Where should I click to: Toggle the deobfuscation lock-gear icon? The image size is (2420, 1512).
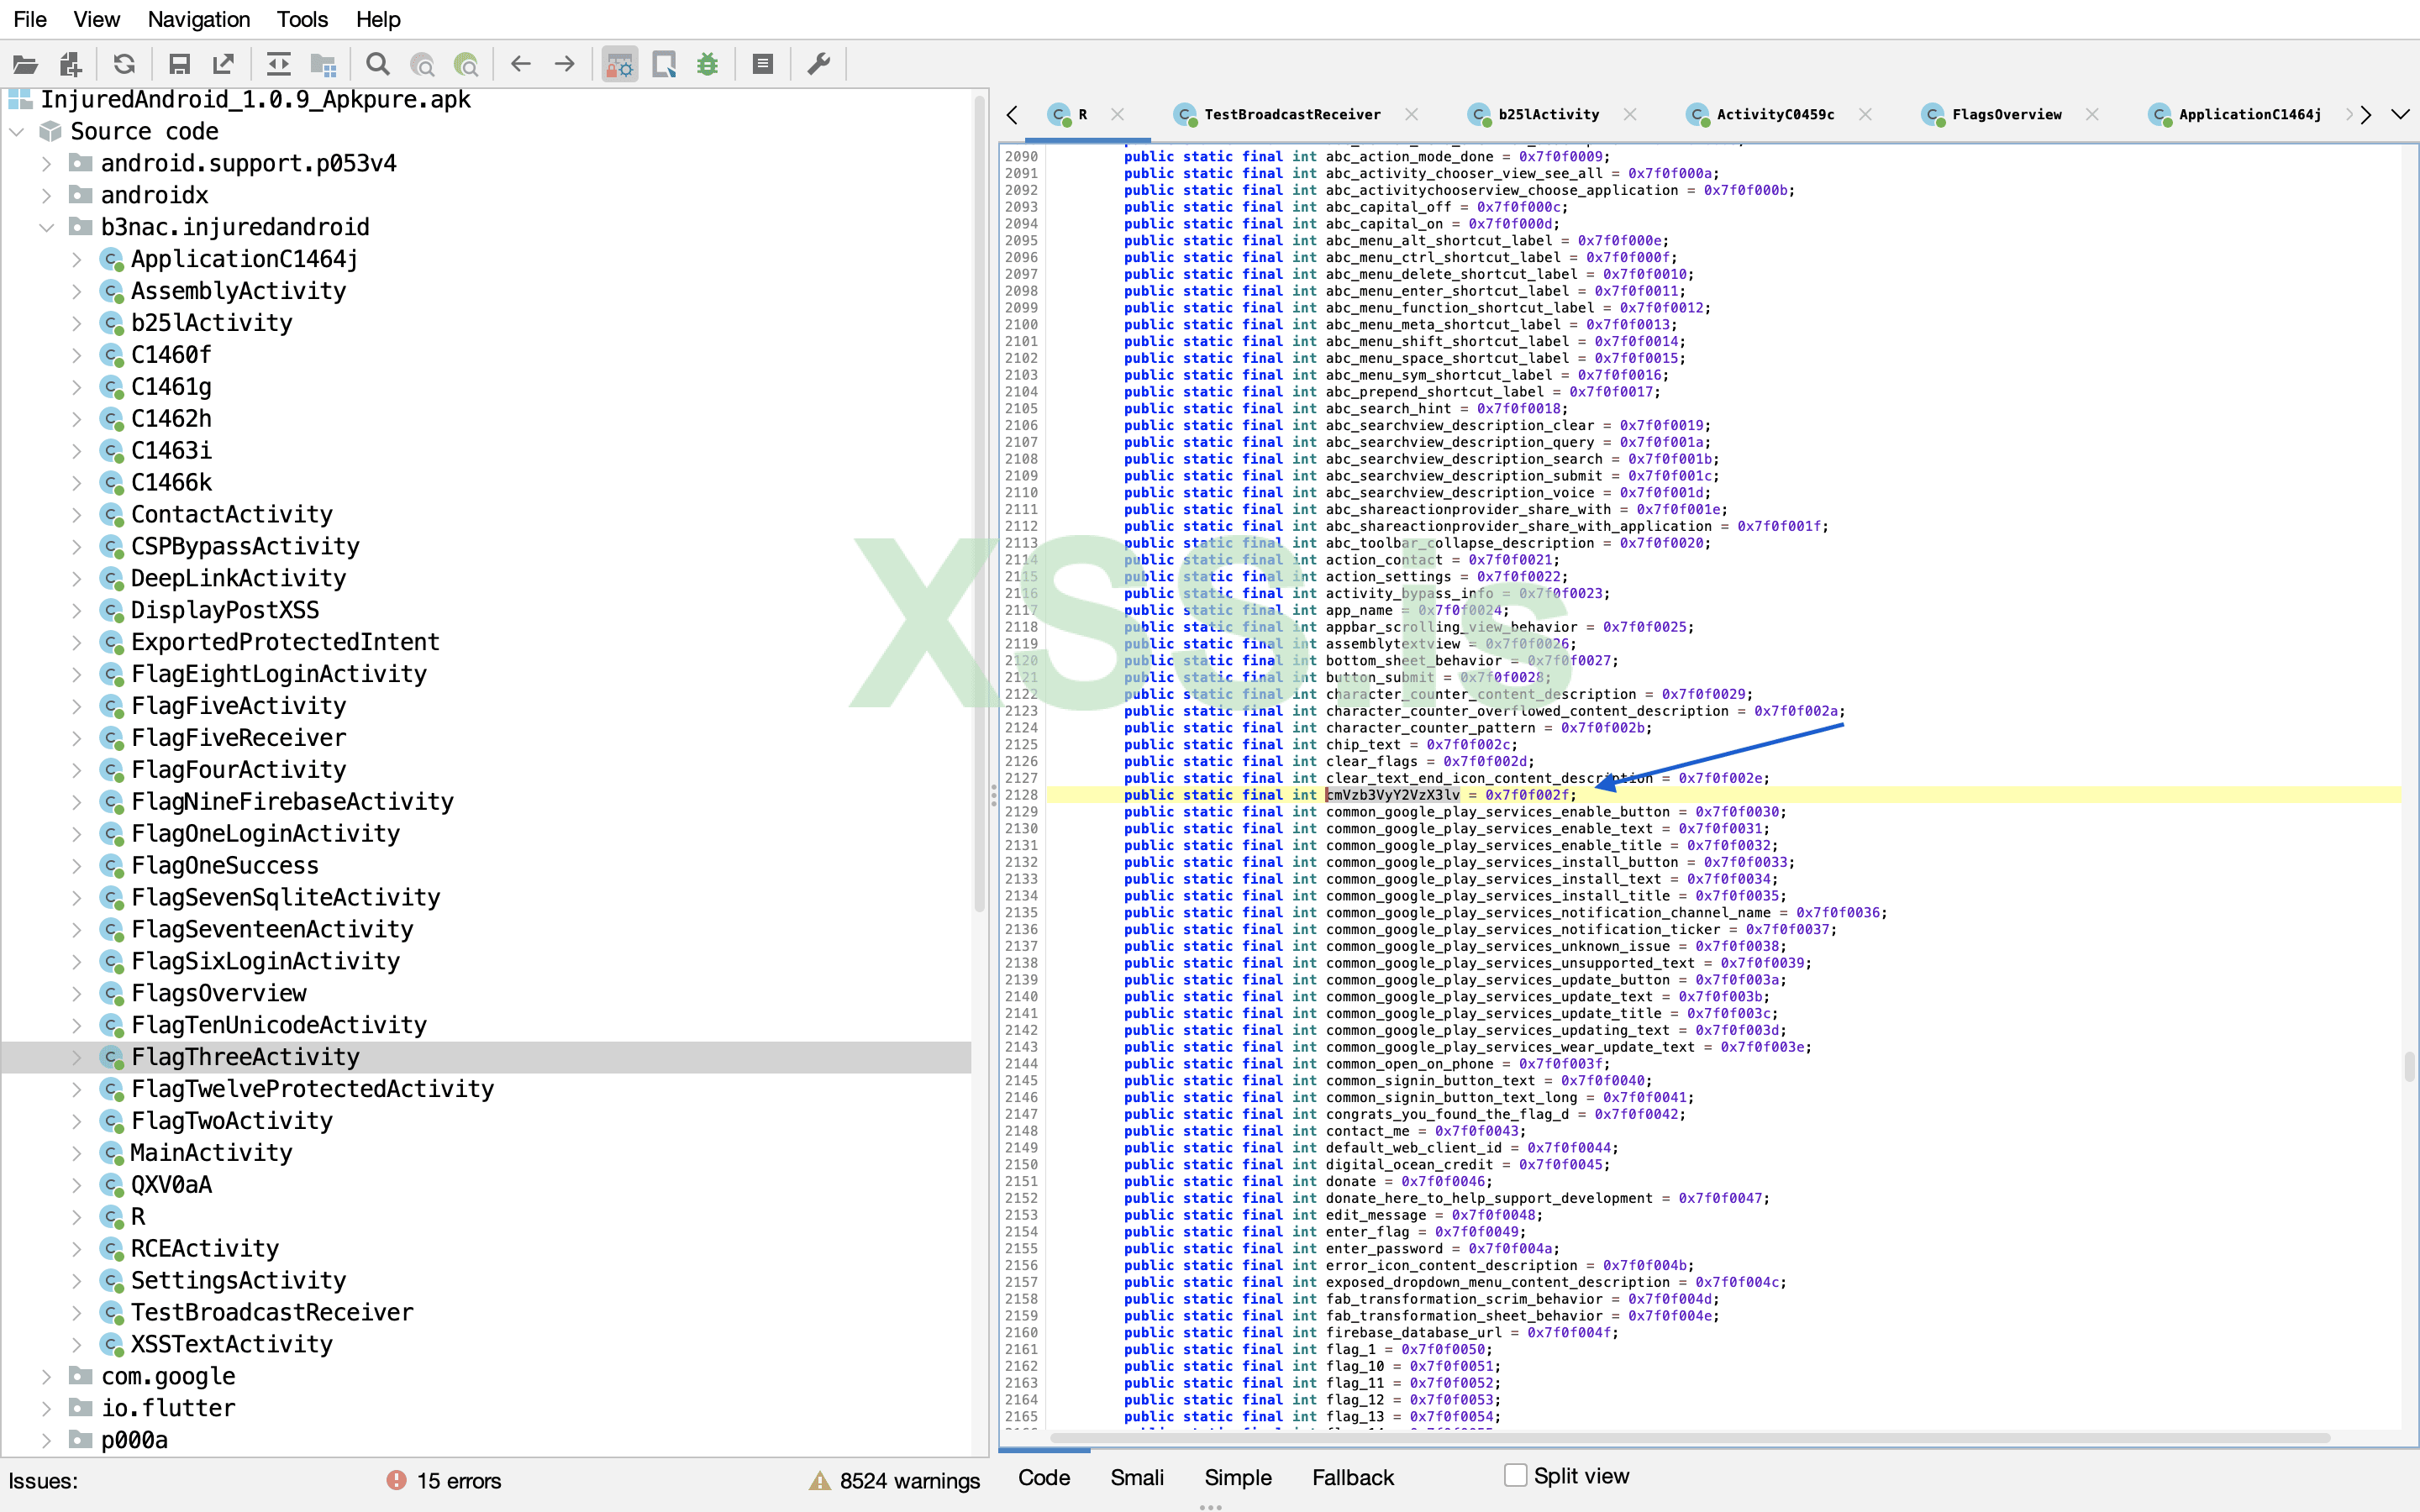(x=620, y=65)
